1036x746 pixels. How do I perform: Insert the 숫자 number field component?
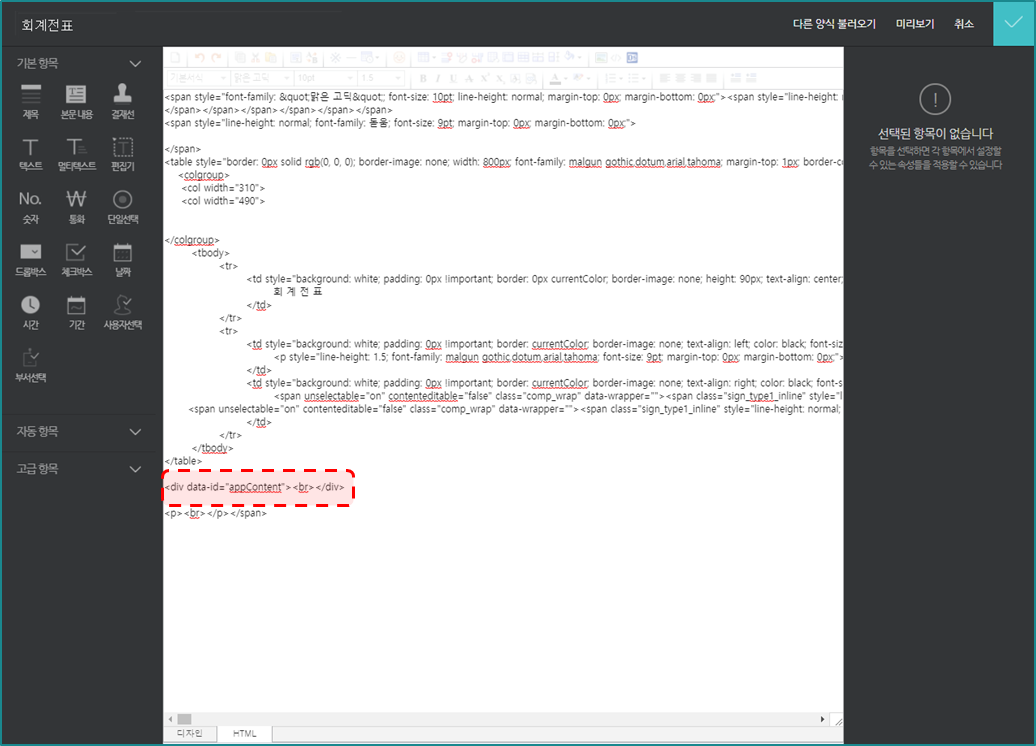31,206
